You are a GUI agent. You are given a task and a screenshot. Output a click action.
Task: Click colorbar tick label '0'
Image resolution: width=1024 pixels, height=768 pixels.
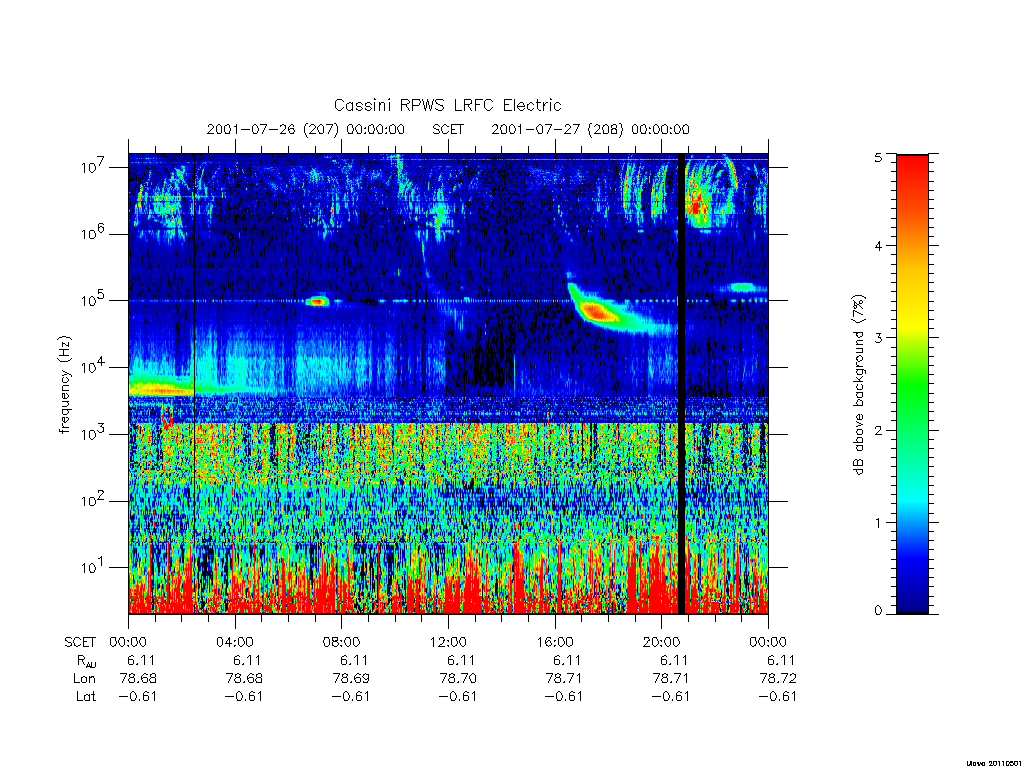tap(878, 610)
